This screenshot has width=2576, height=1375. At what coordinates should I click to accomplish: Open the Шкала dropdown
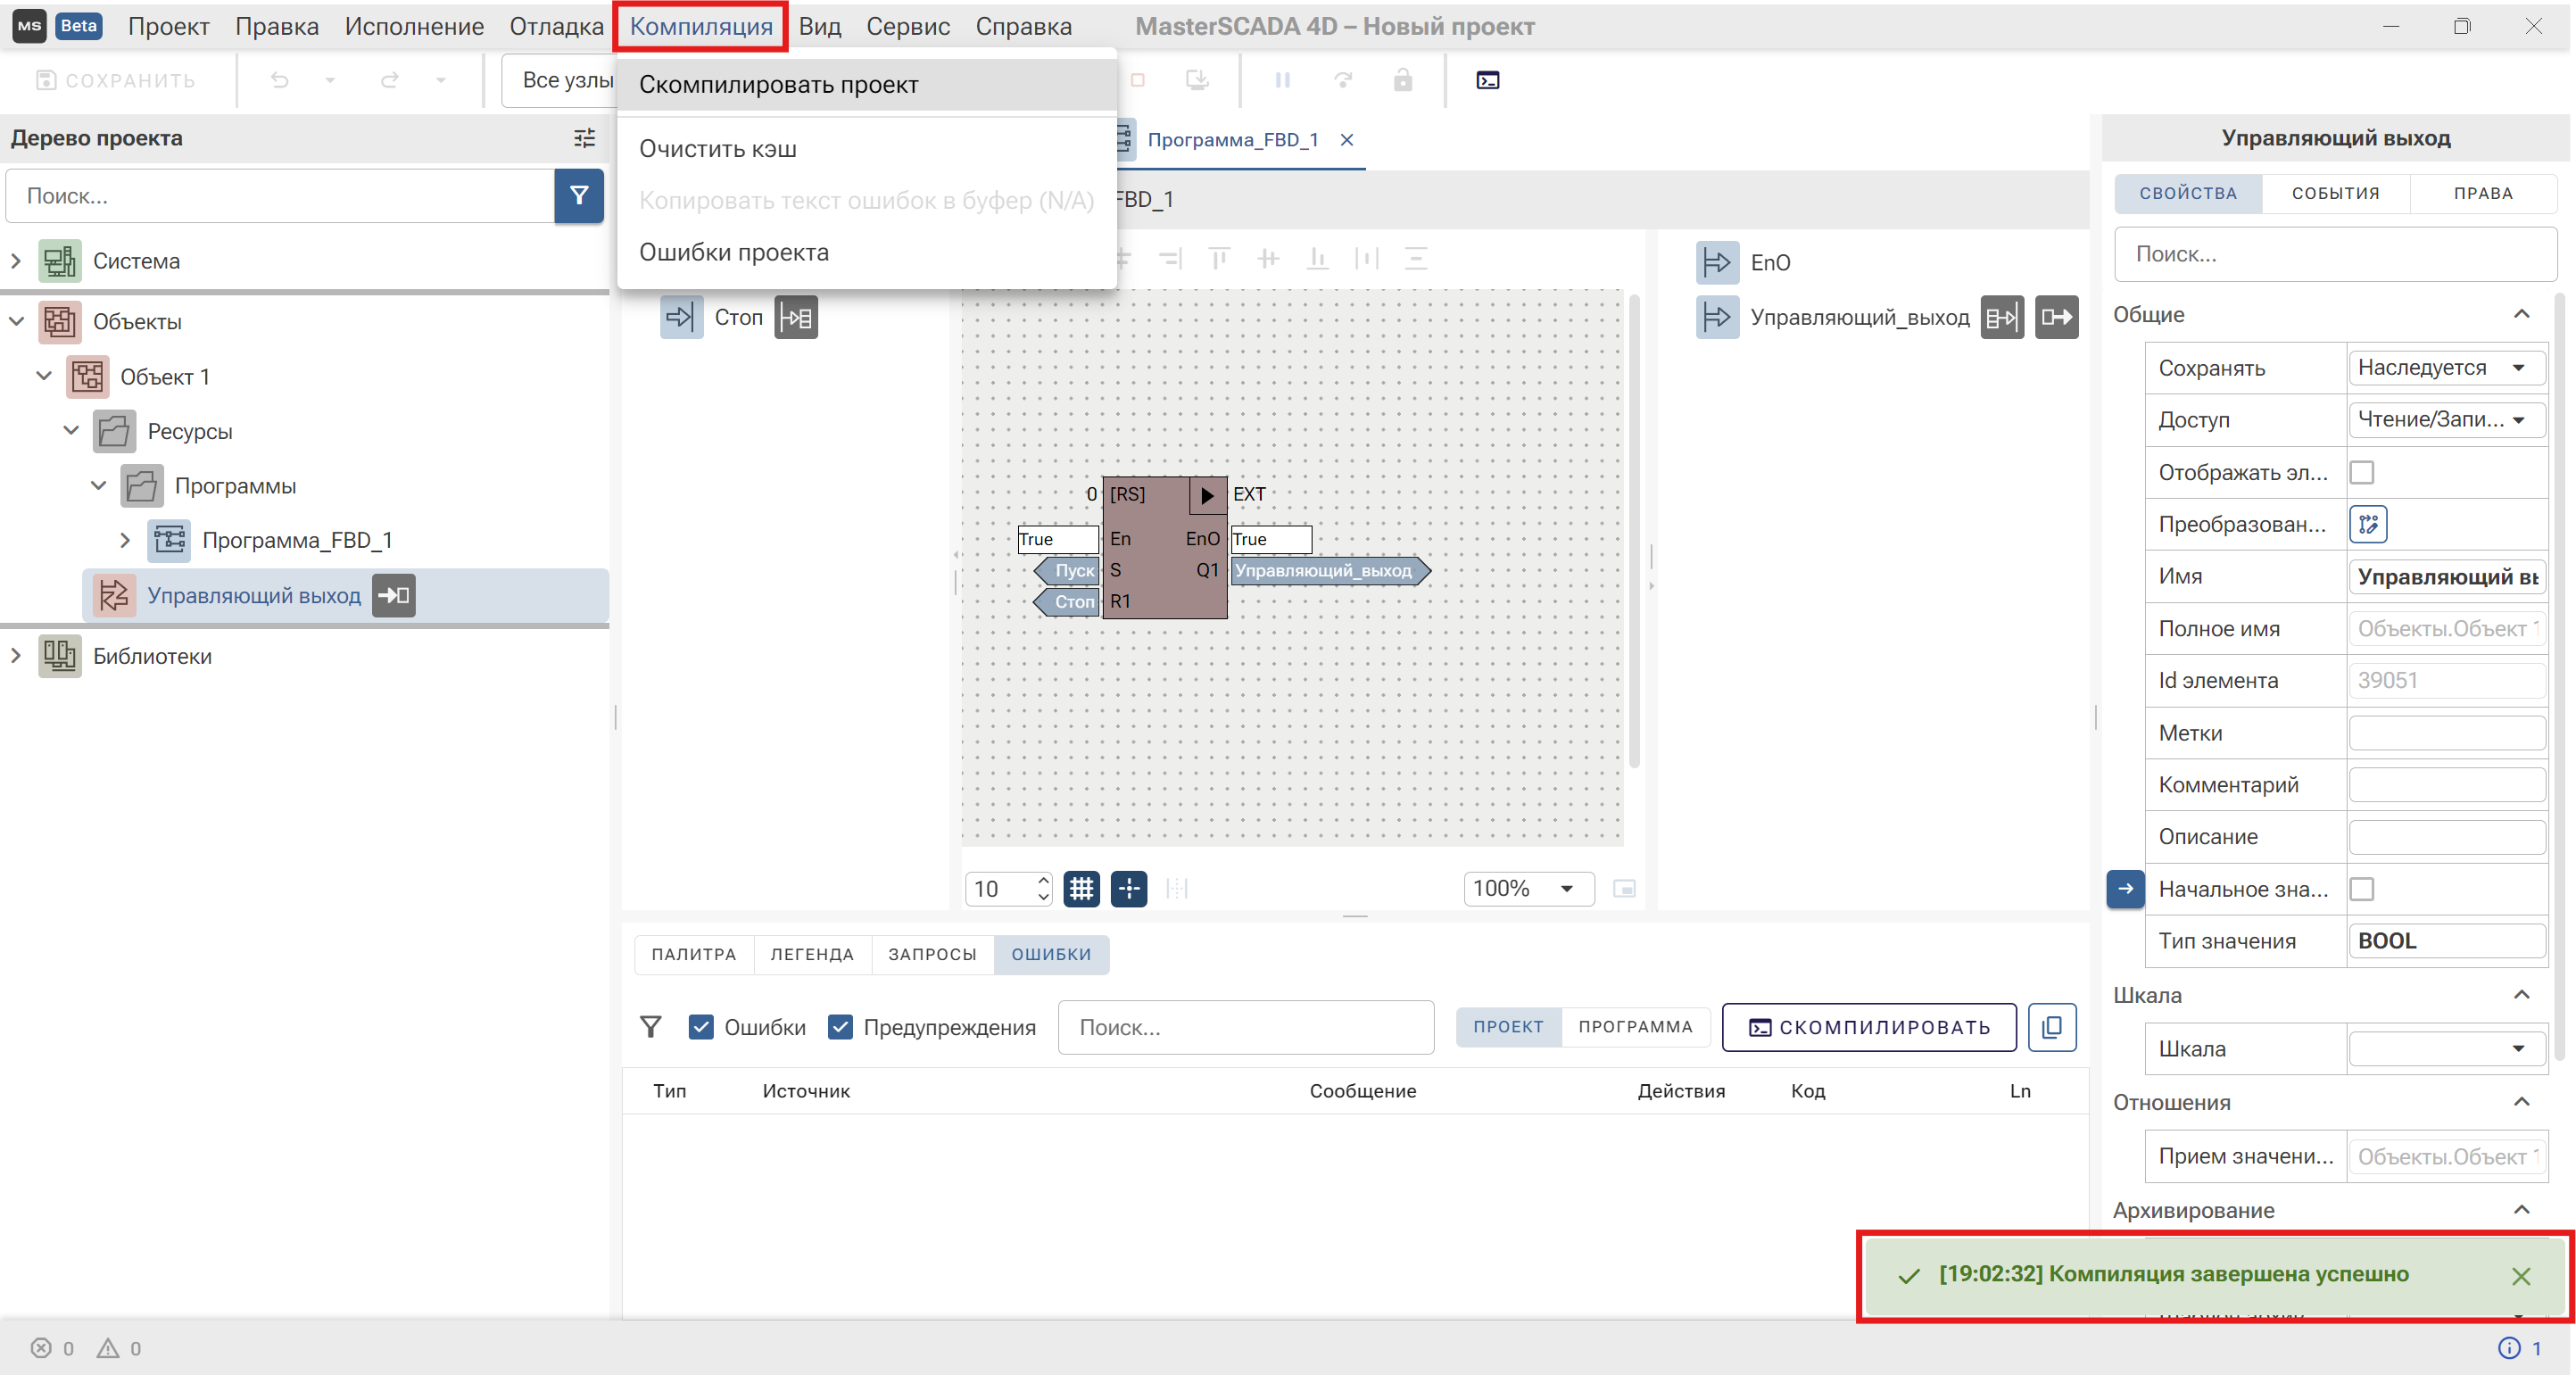tap(2445, 1048)
